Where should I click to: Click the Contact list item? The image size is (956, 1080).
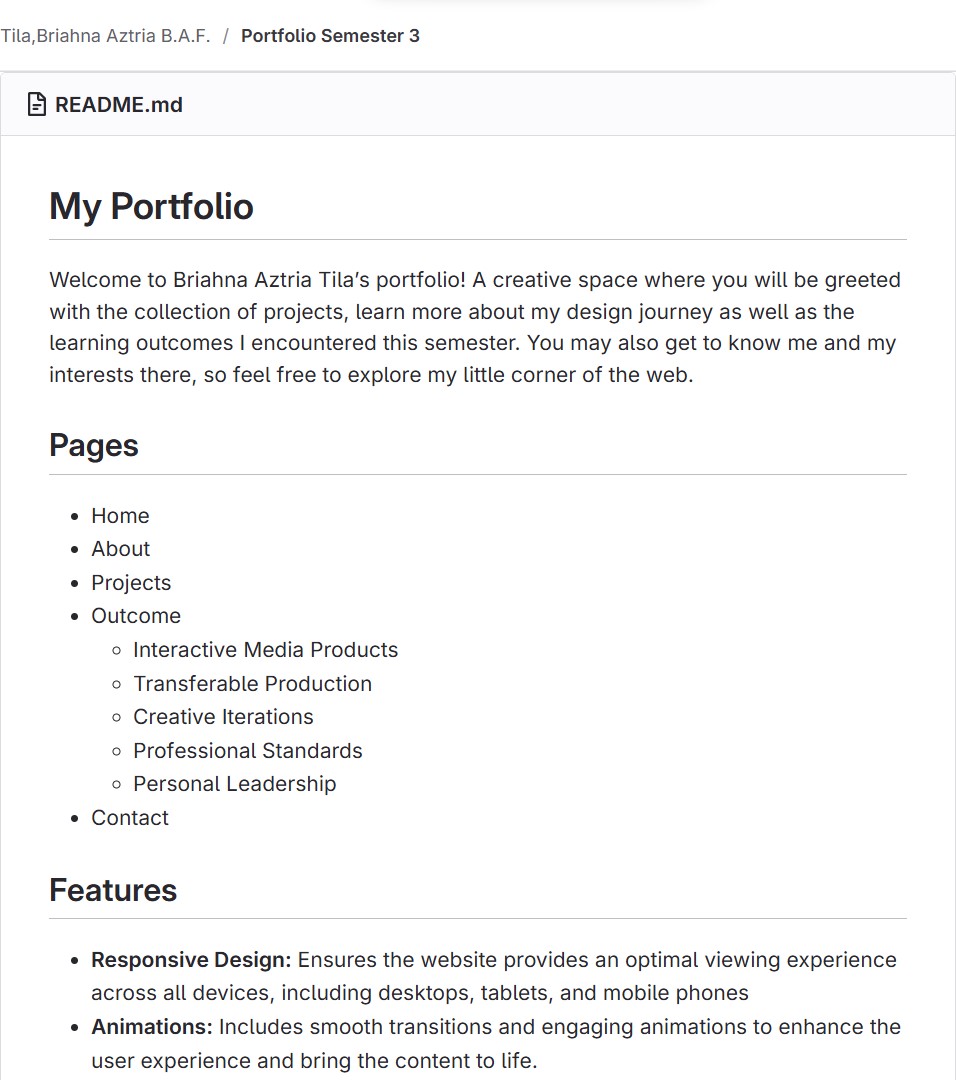130,818
